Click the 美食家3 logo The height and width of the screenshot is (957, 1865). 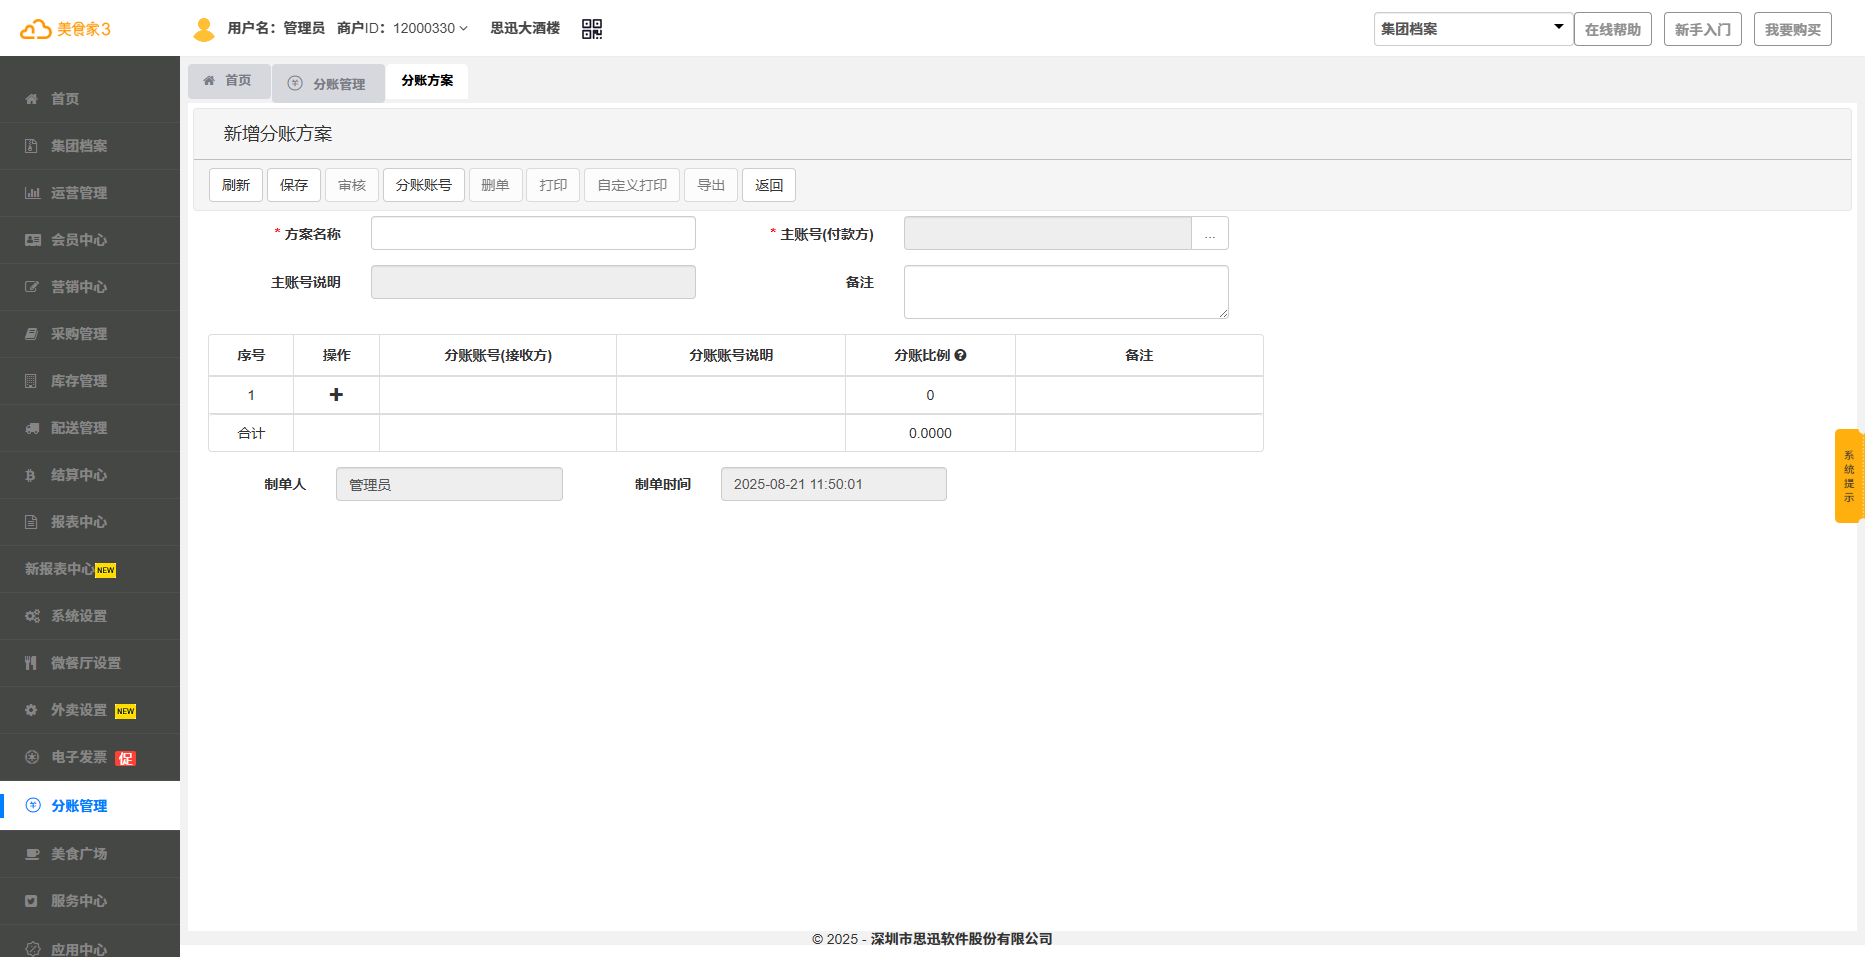click(66, 29)
